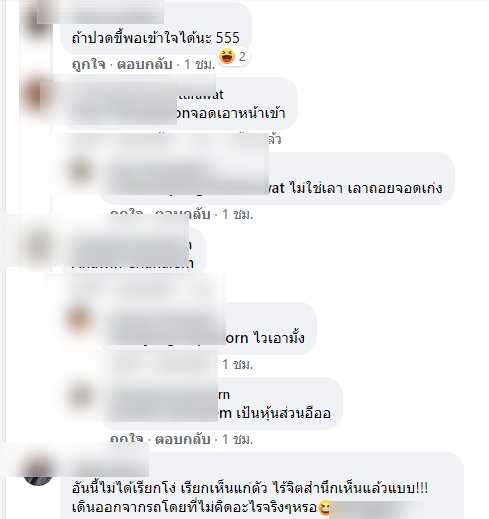Click ตอบกลับ under the "ถ้าปวดขี้พอเข้าใจได้นะ 555" comment
This screenshot has width=489, height=519.
tap(145, 64)
